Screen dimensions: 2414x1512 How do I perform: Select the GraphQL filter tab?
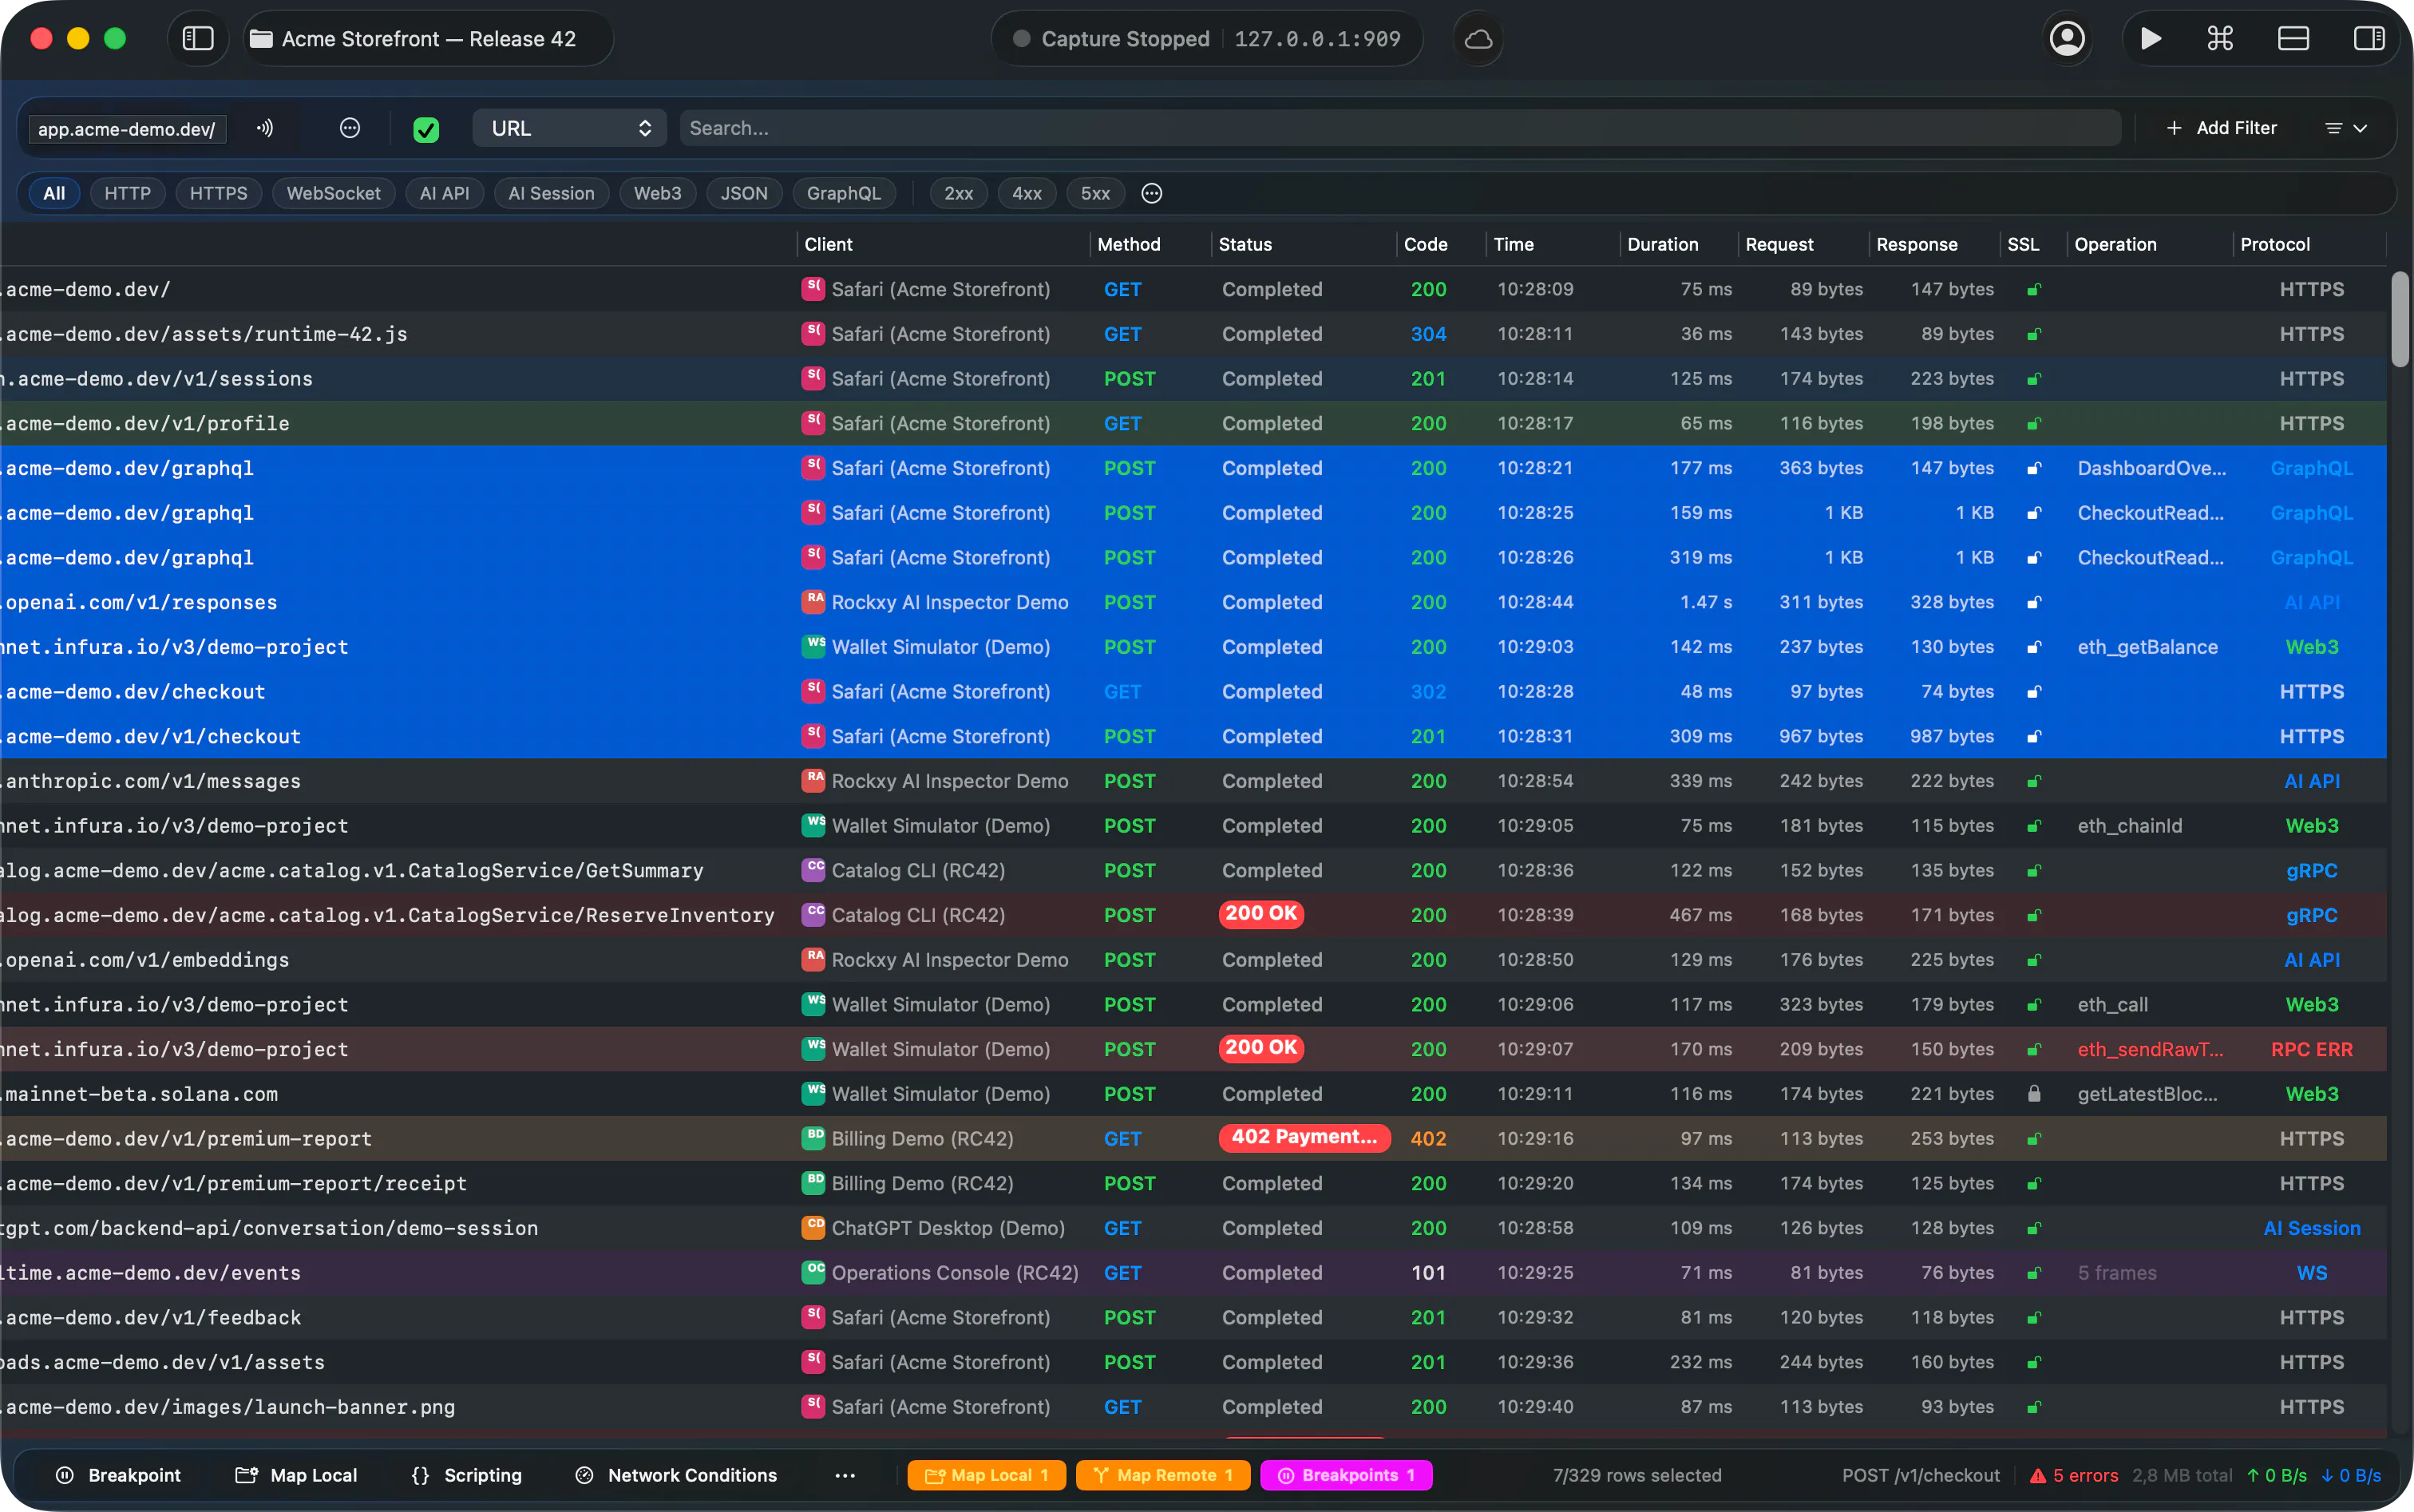tap(844, 193)
